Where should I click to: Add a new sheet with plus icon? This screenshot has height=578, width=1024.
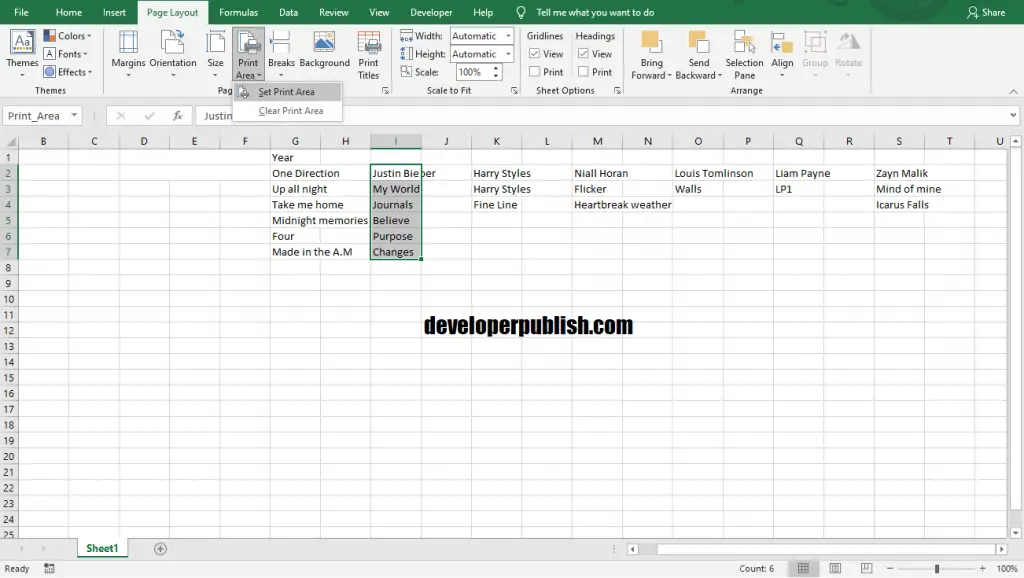click(x=160, y=549)
